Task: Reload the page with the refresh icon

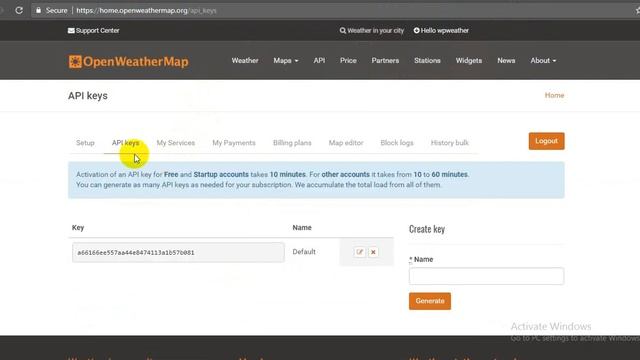Action: click(x=19, y=10)
